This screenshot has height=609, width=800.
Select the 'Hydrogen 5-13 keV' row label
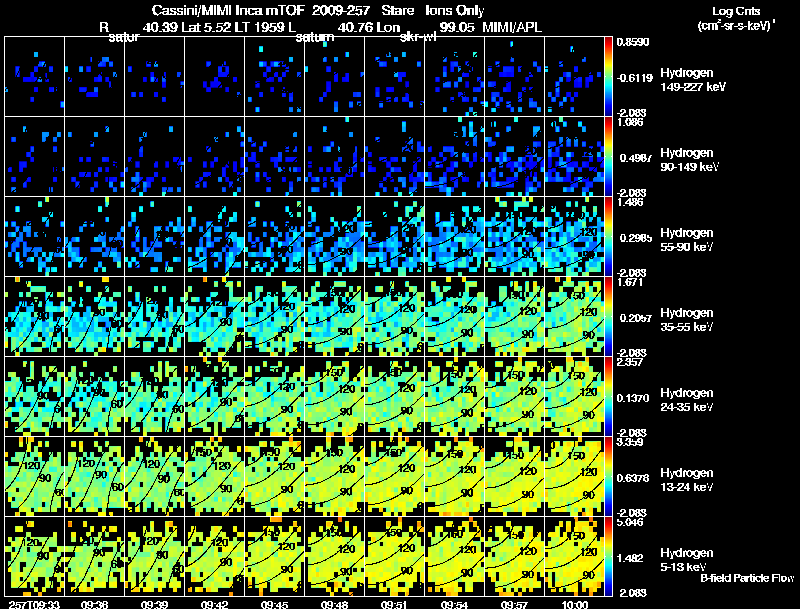click(687, 560)
